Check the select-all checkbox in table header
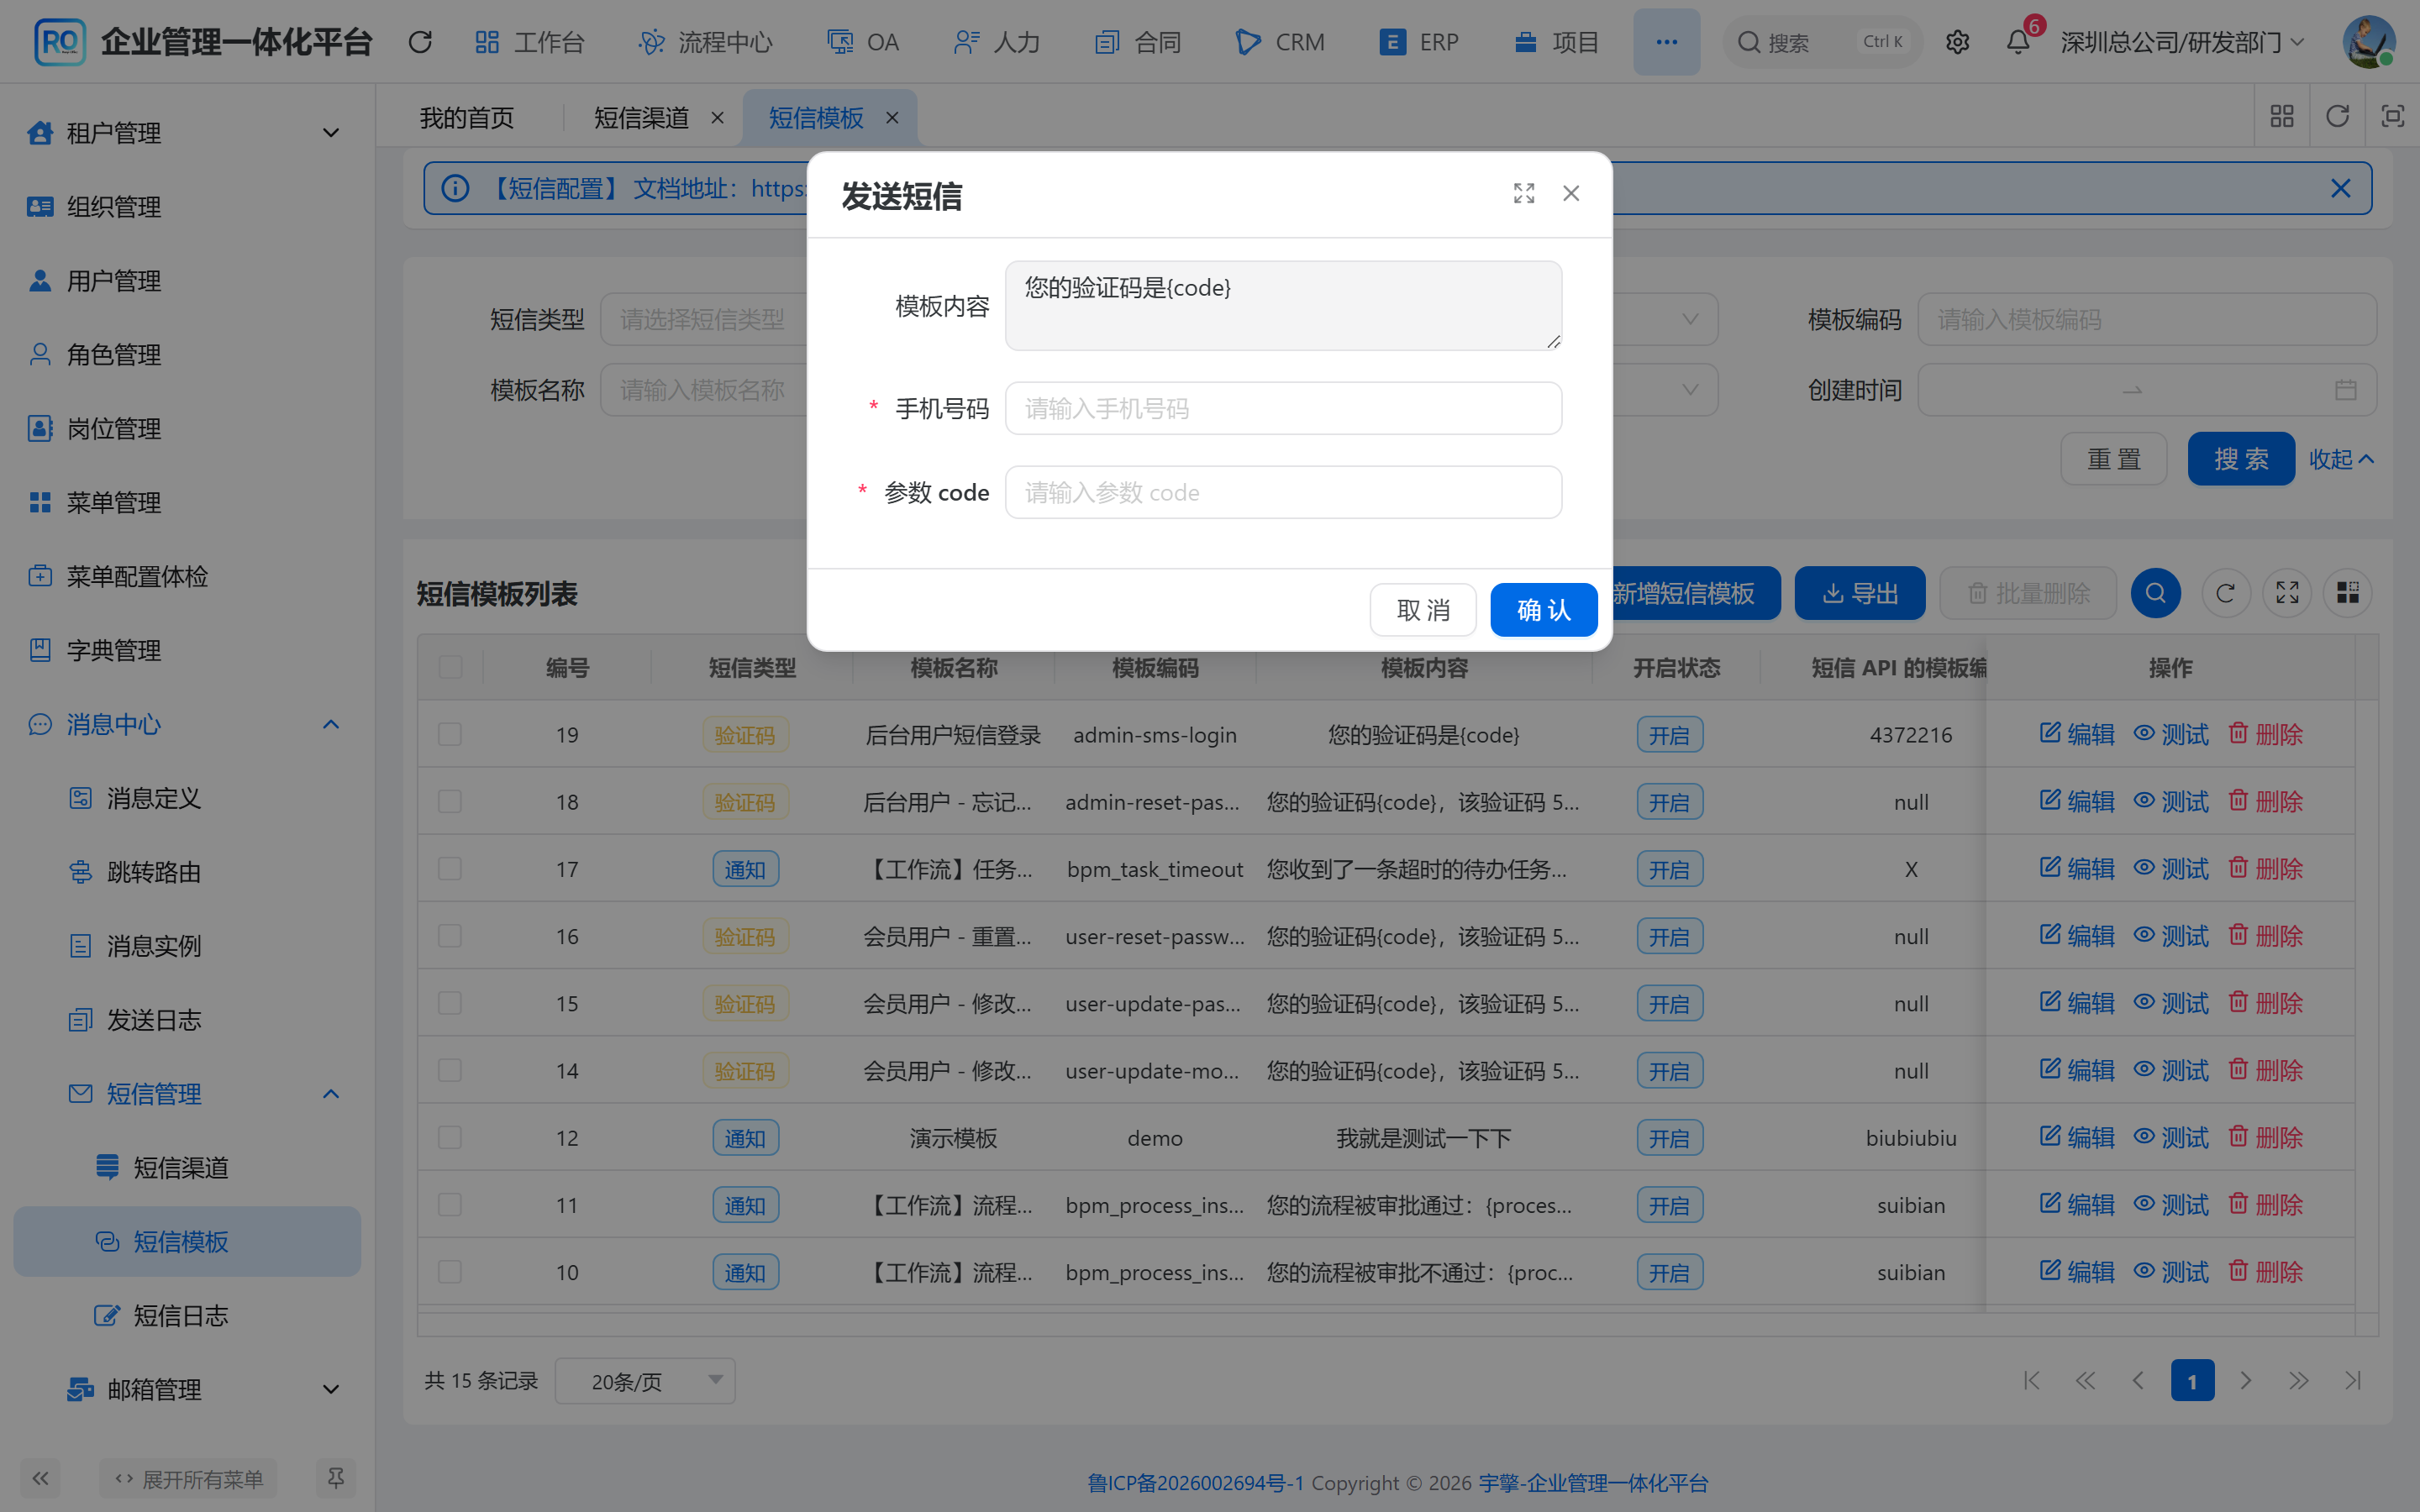Viewport: 2420px width, 1512px height. point(450,667)
